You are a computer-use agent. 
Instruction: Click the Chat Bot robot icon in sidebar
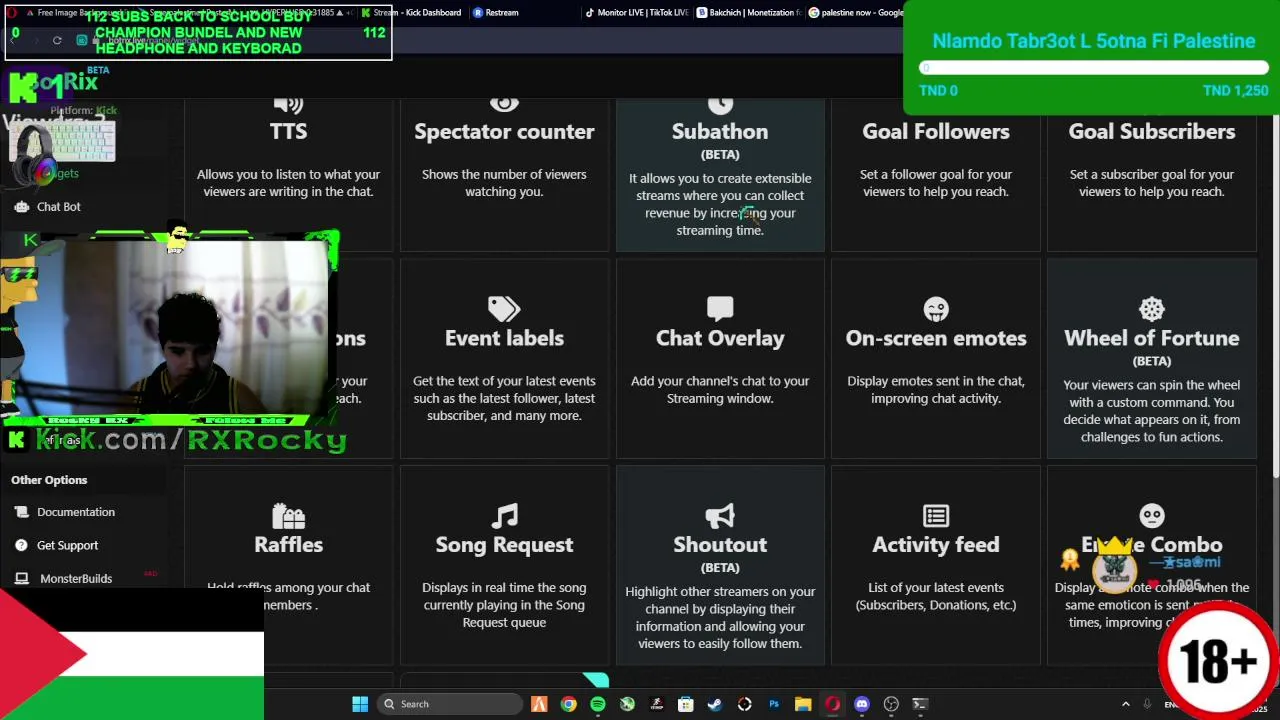tap(21, 206)
